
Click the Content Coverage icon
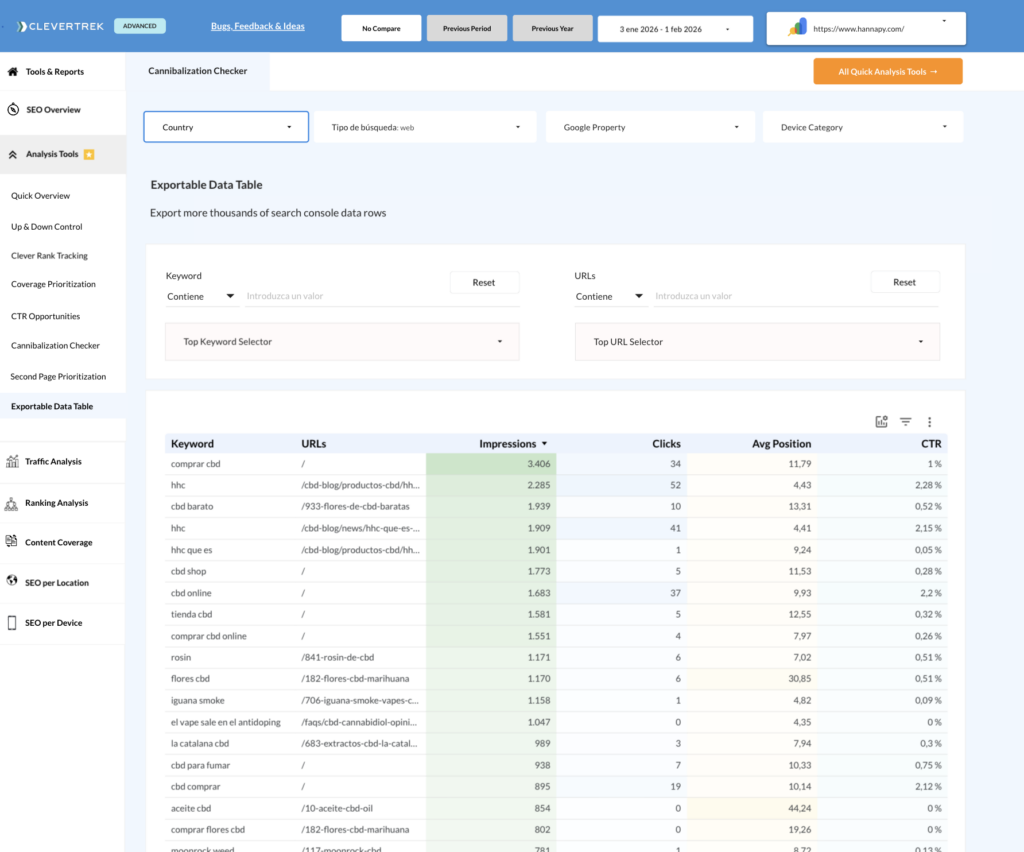(13, 542)
